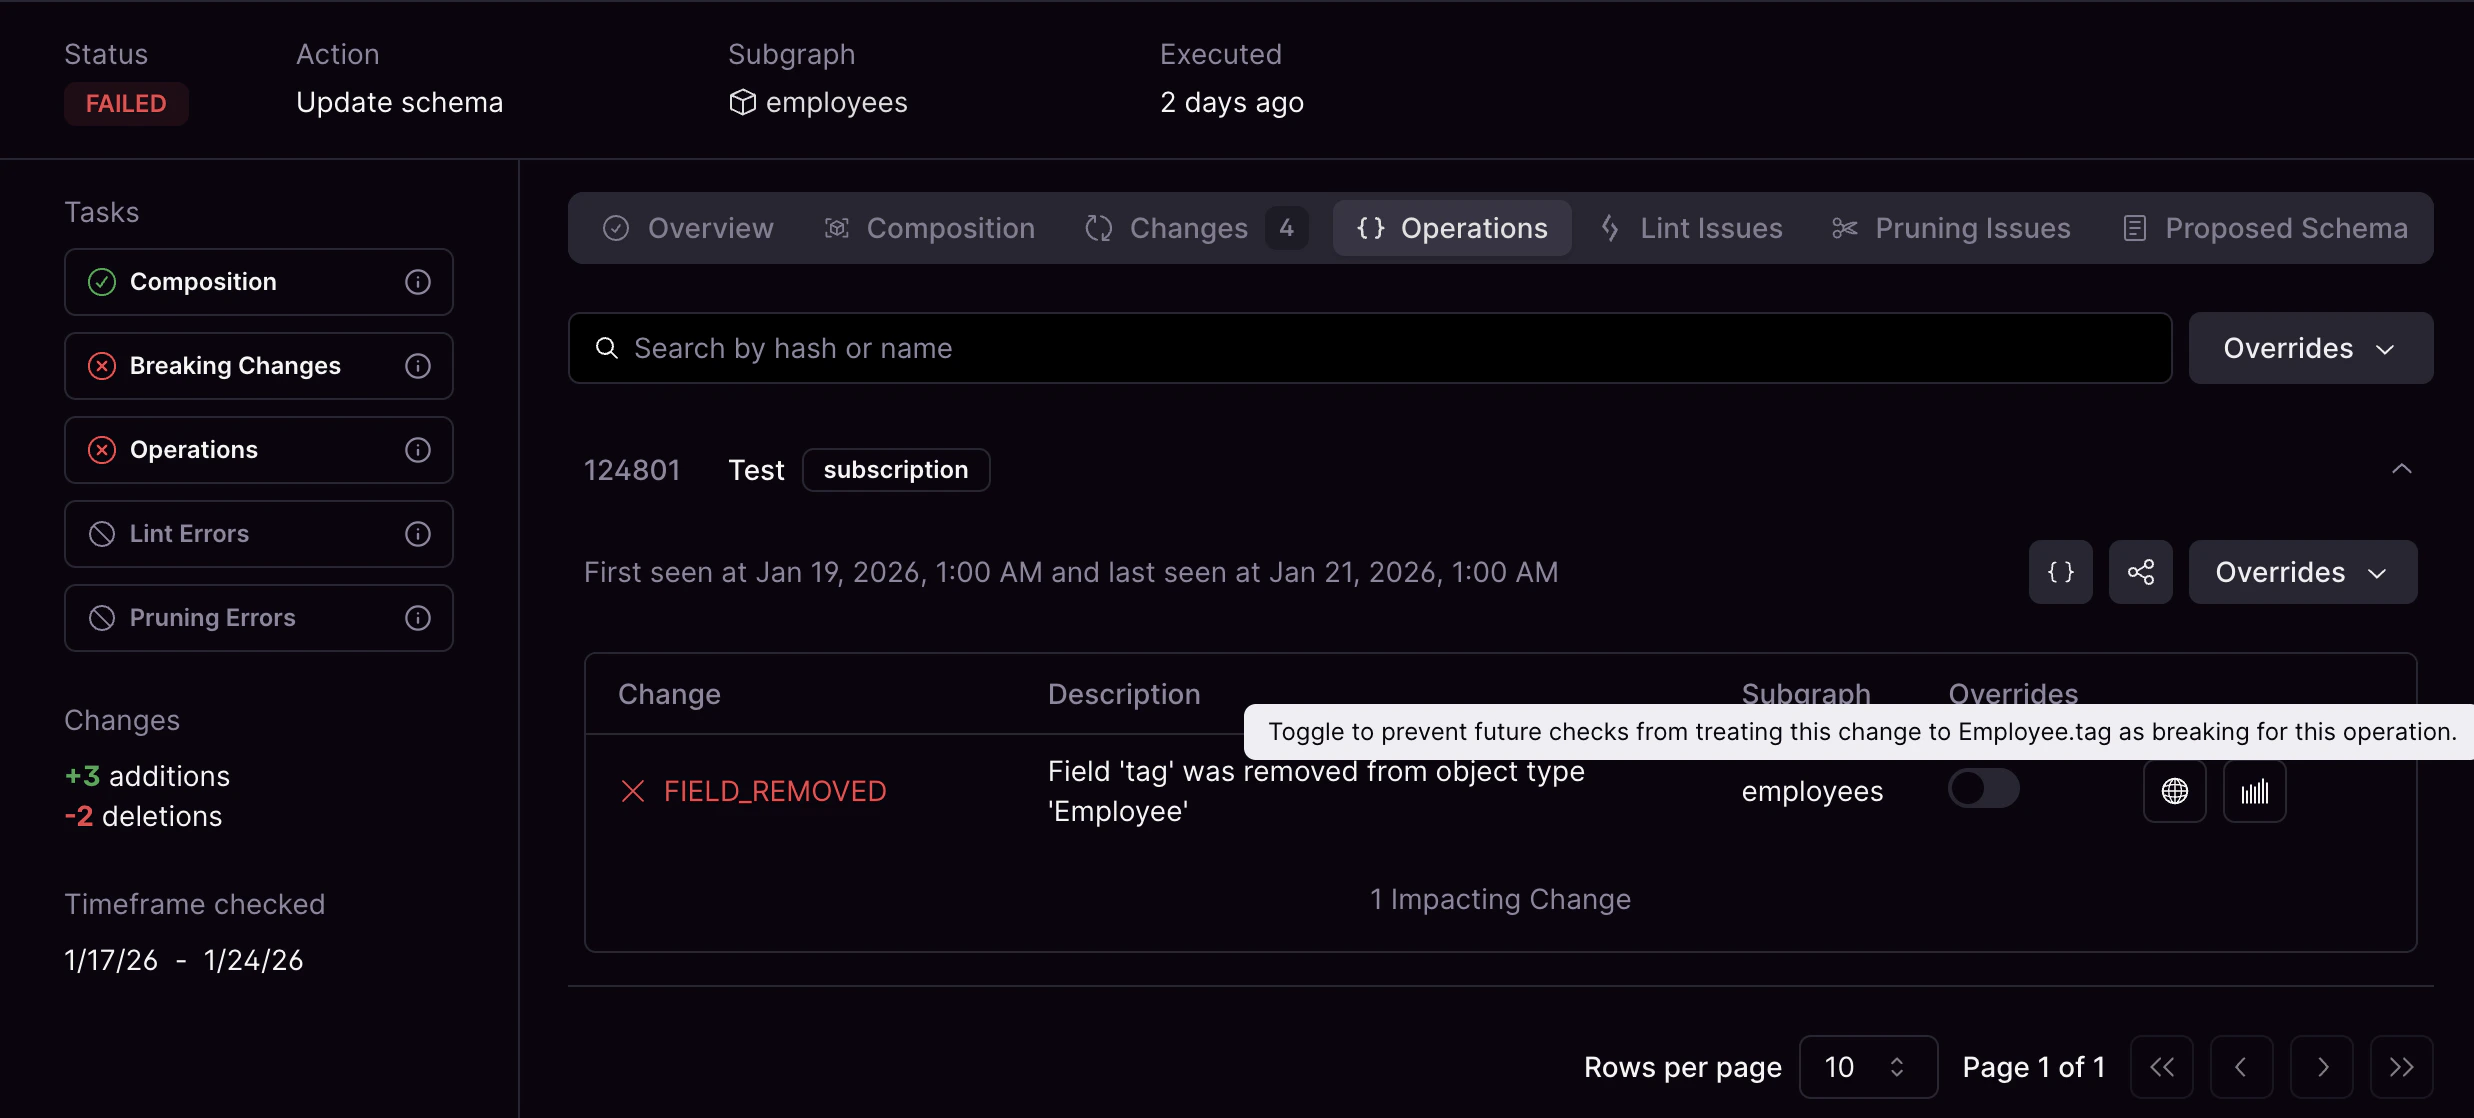Click the curly braces operation body icon

2060,572
